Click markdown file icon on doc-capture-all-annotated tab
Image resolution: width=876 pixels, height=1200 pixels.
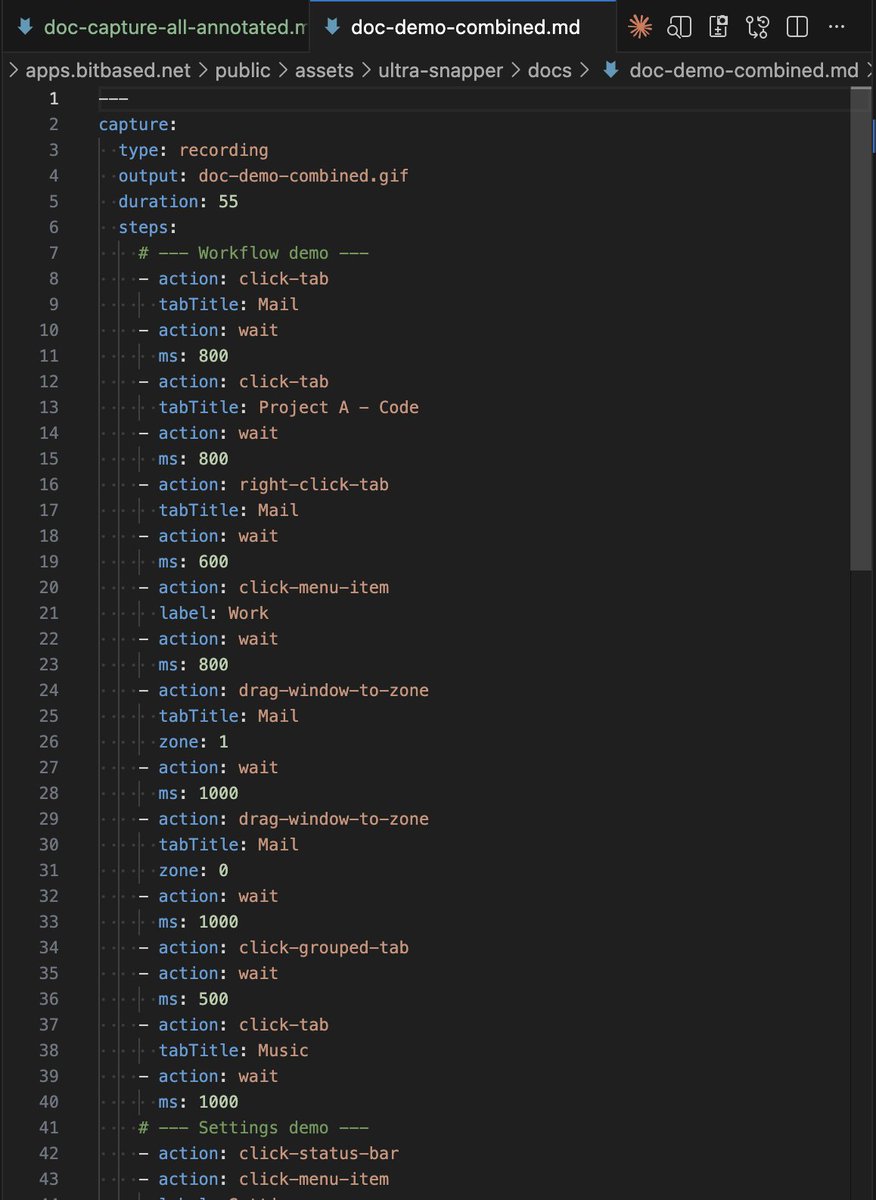pyautogui.click(x=26, y=27)
